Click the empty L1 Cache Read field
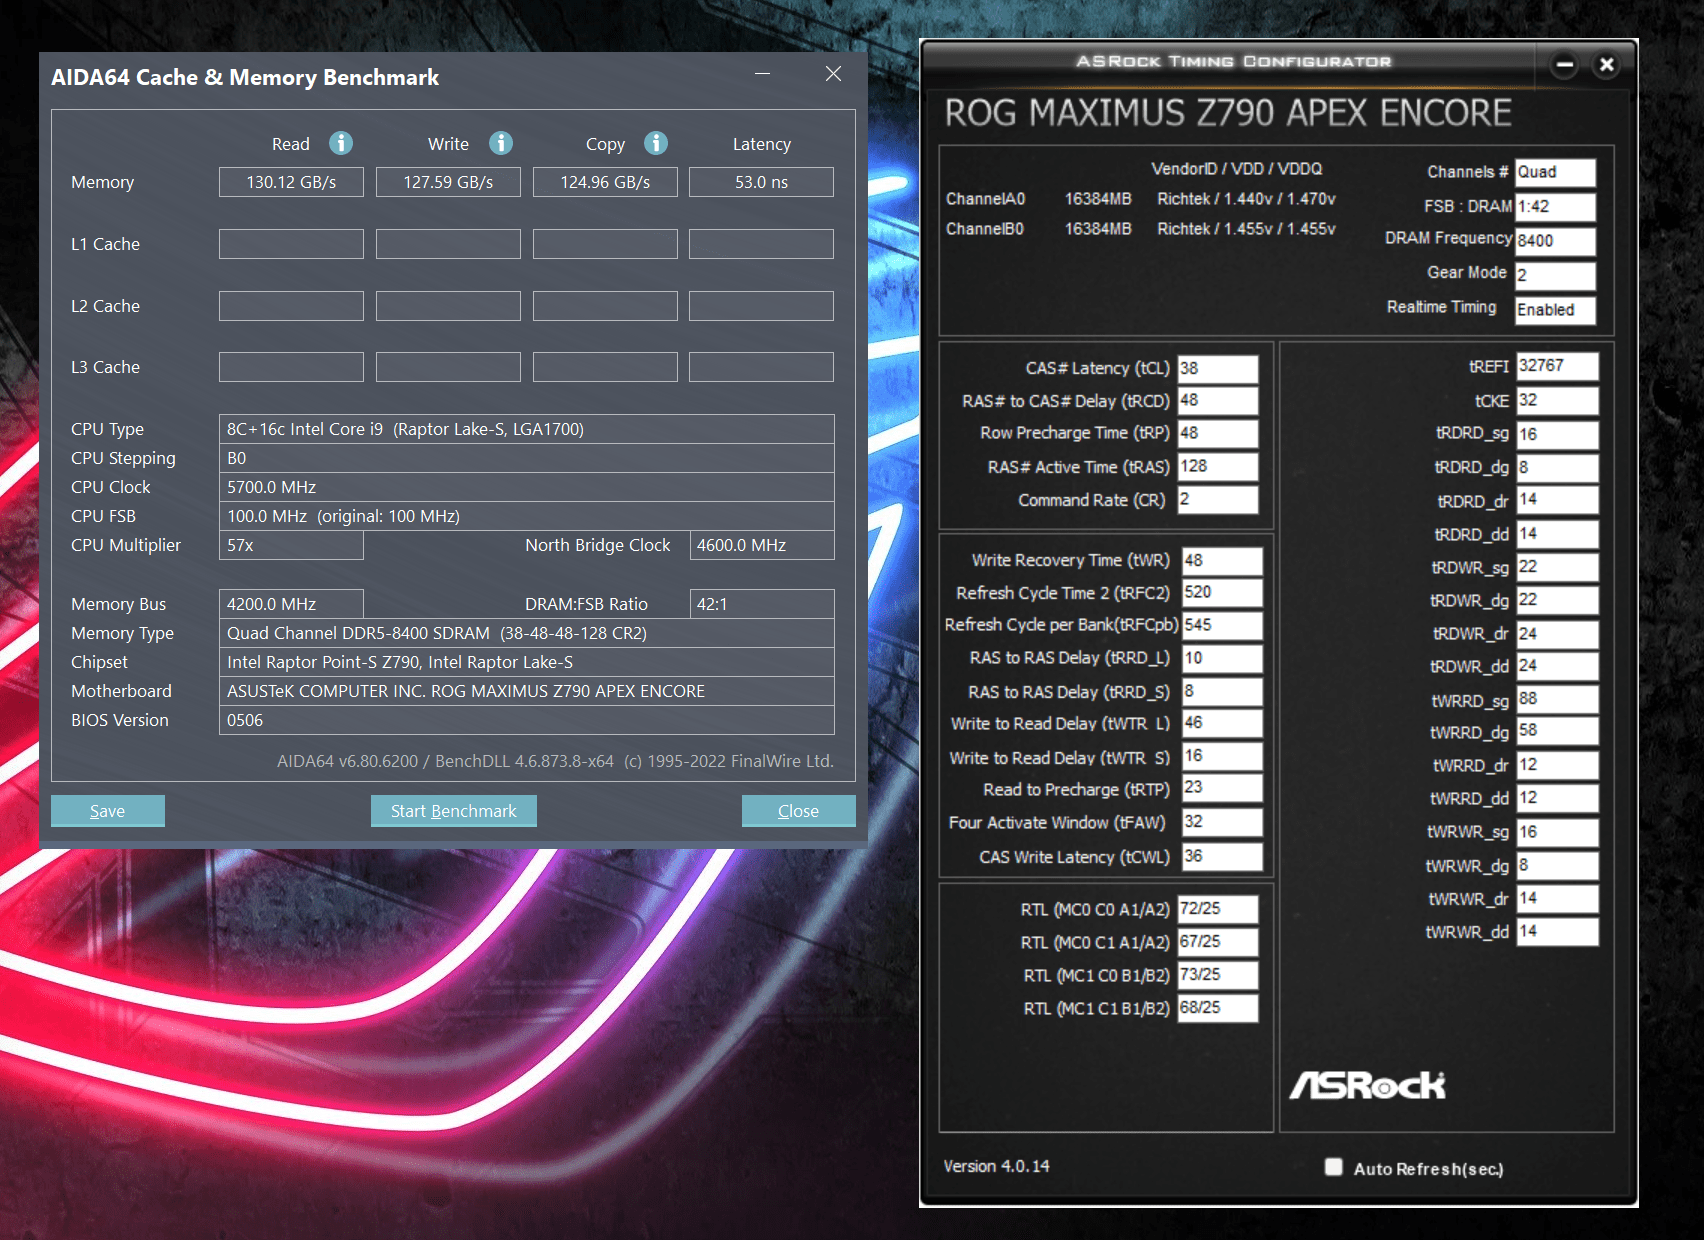 click(x=291, y=244)
